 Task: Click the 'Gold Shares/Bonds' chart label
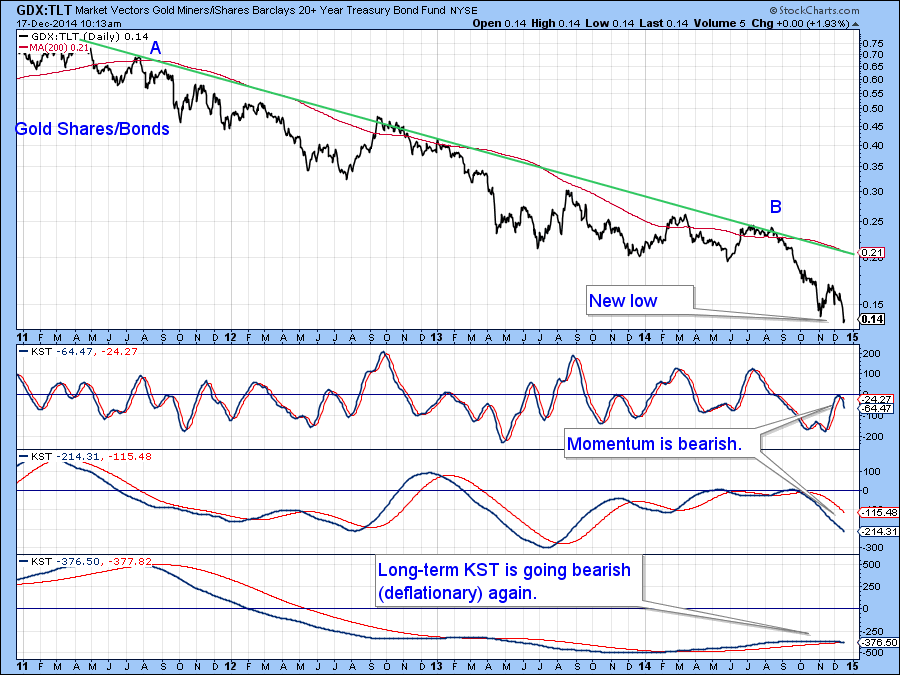pos(92,129)
